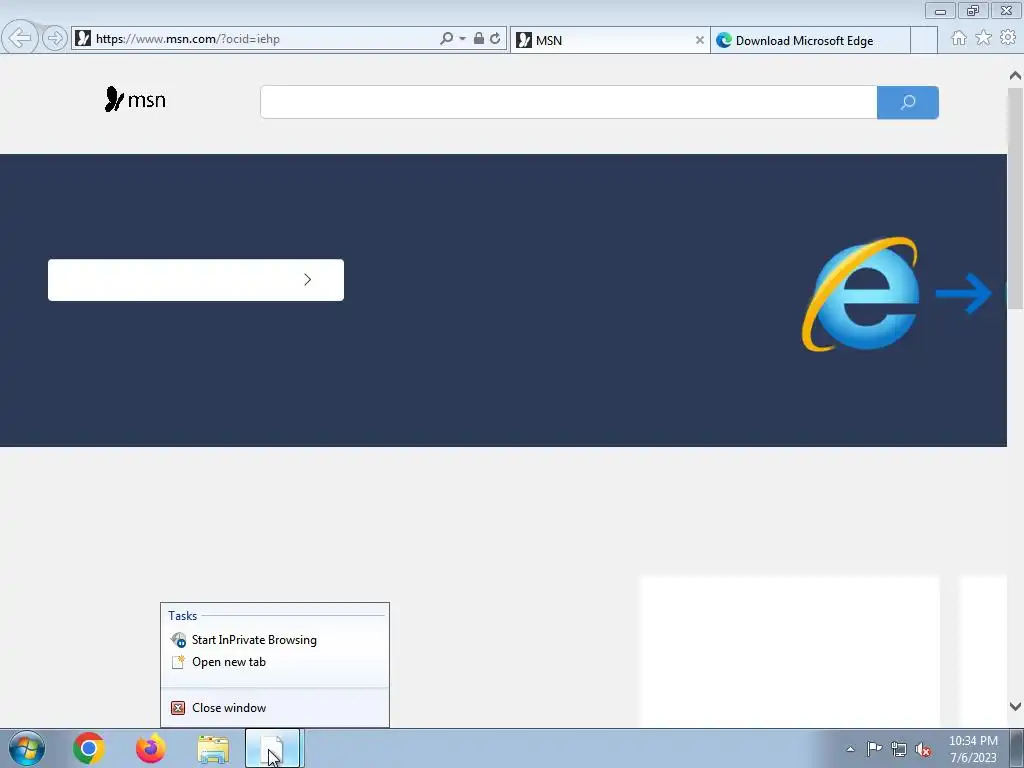Open a new blank tab button
Image resolution: width=1024 pixels, height=768 pixels.
(x=923, y=40)
